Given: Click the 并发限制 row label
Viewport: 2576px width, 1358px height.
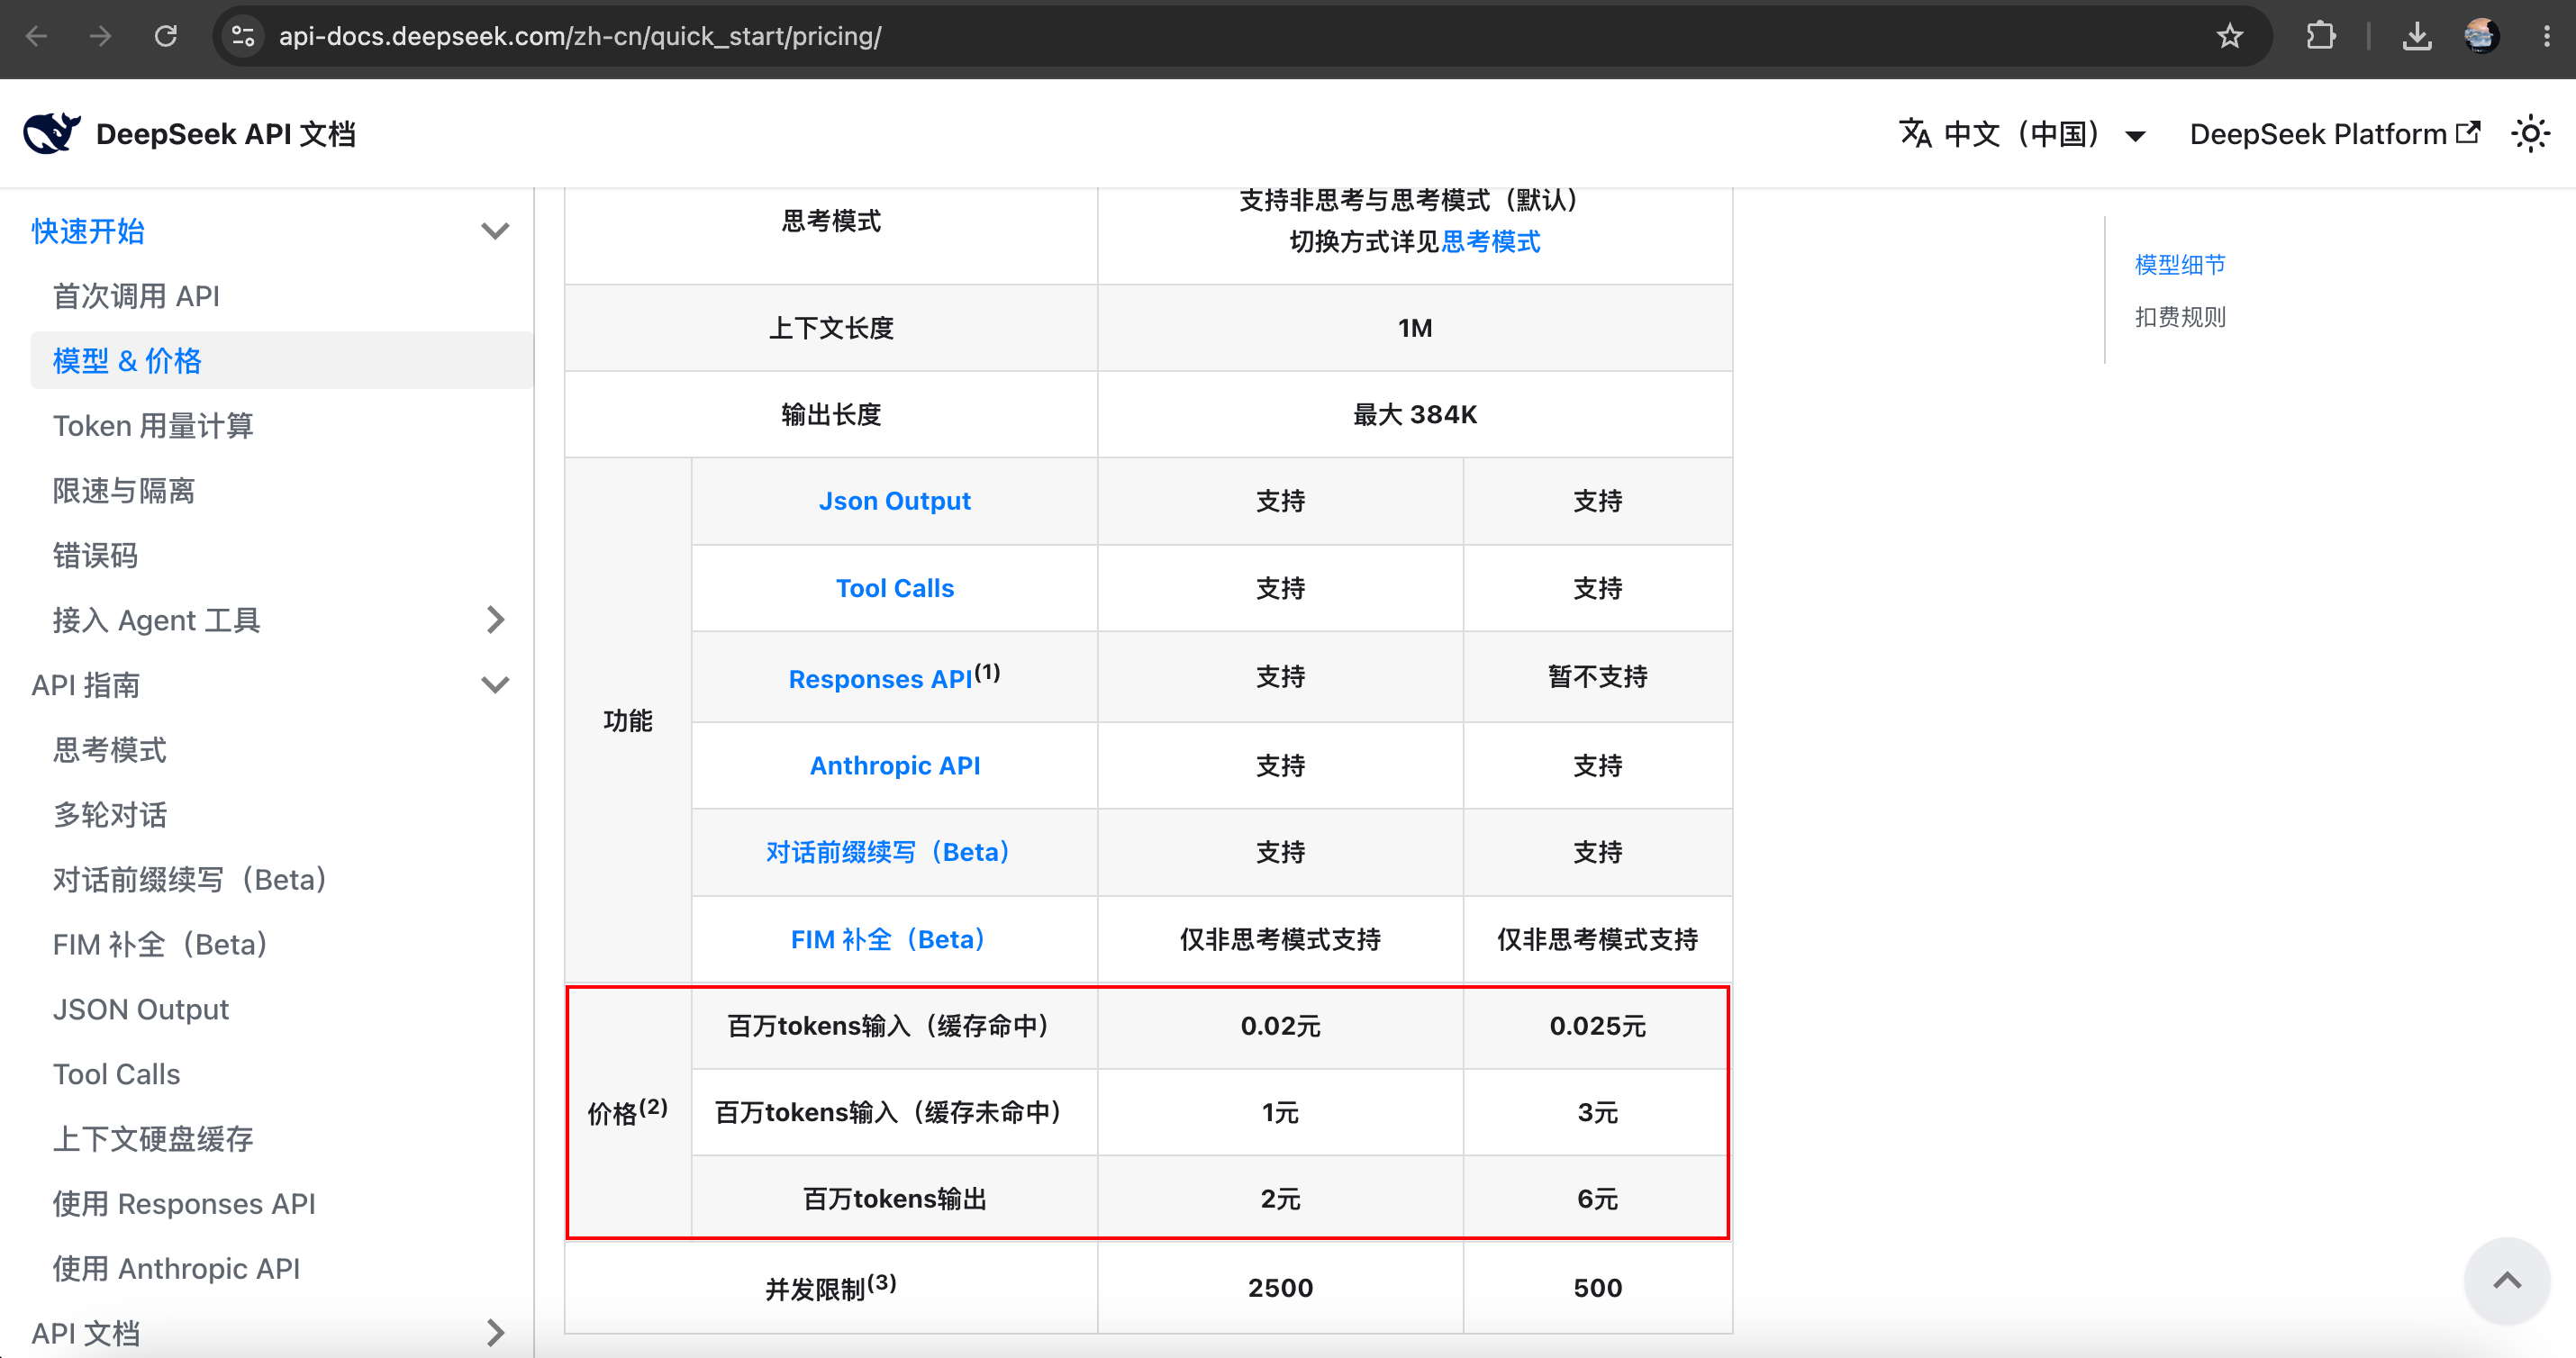Looking at the screenshot, I should (831, 1288).
